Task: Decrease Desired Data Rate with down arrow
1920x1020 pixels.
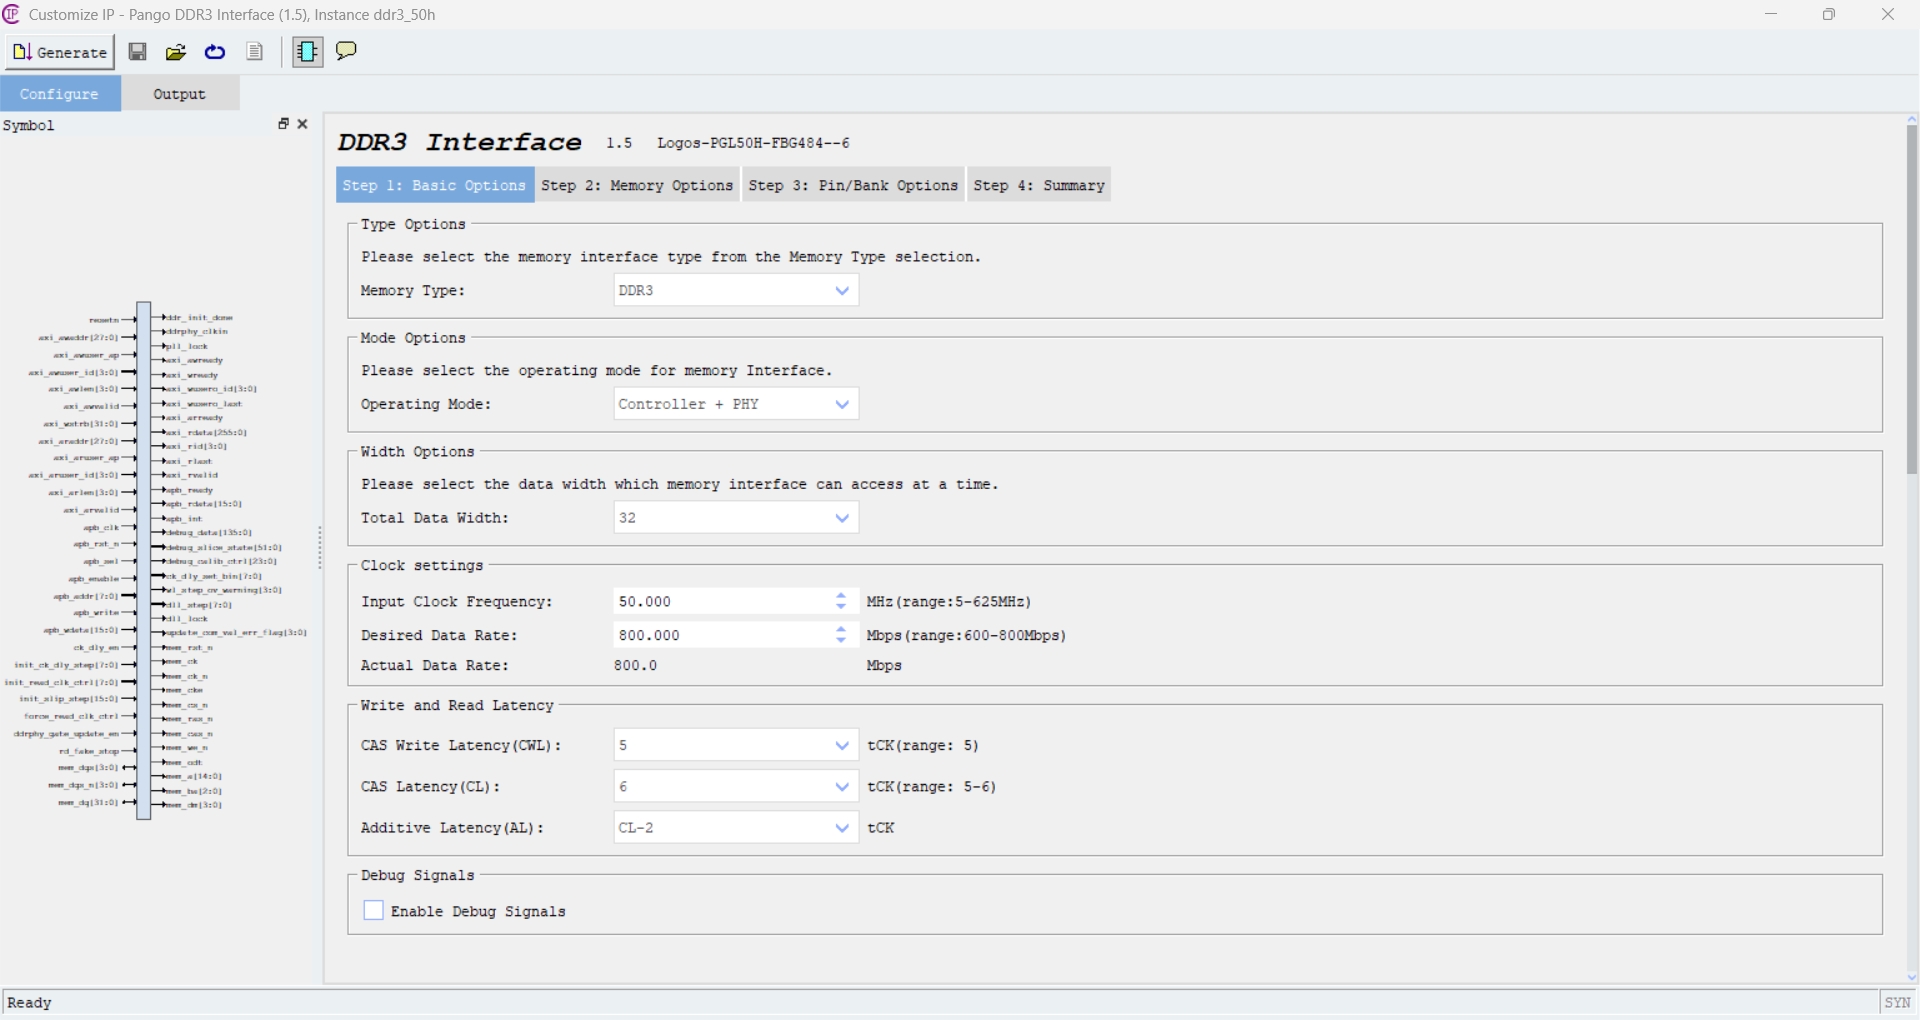Action: 841,641
